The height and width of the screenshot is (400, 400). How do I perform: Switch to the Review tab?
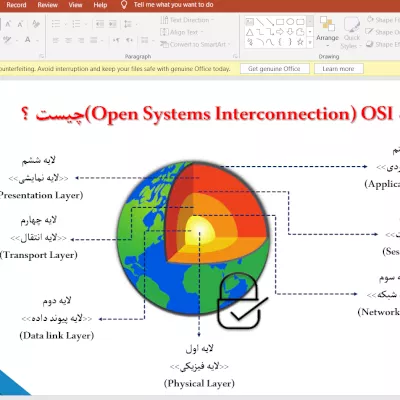point(48,5)
